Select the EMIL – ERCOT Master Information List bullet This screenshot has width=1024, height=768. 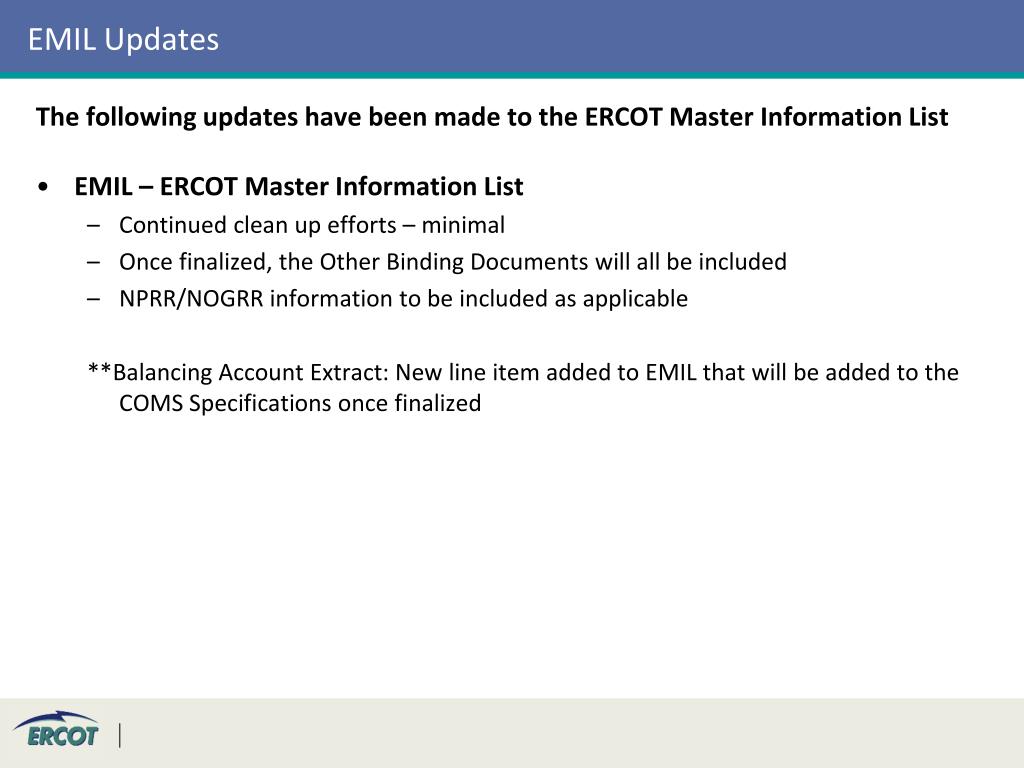(298, 187)
